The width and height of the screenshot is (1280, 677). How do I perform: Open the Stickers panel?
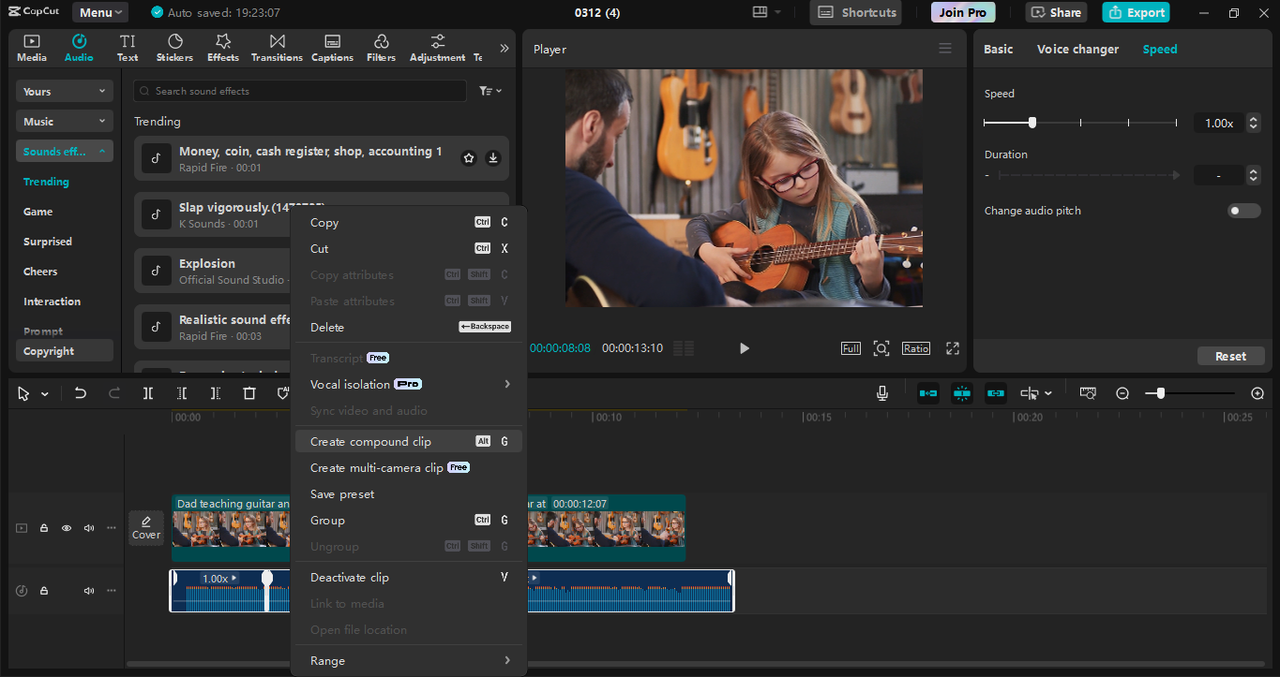click(x=174, y=47)
